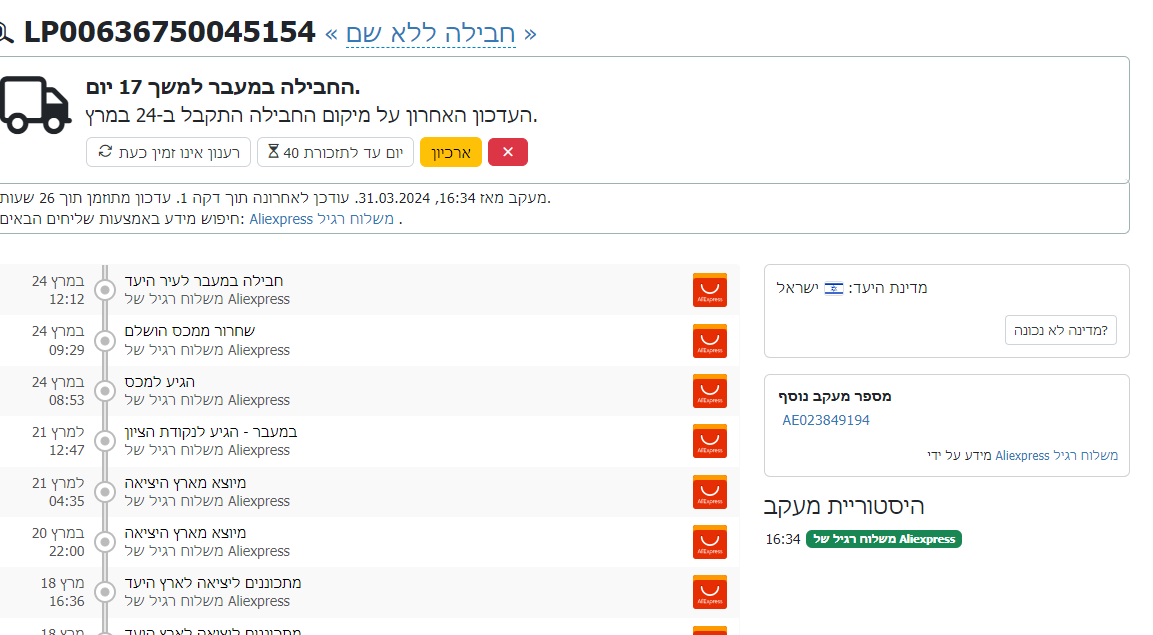The width and height of the screenshot is (1153, 635).
Task: Open the 40 days reminder button
Action: coord(335,152)
